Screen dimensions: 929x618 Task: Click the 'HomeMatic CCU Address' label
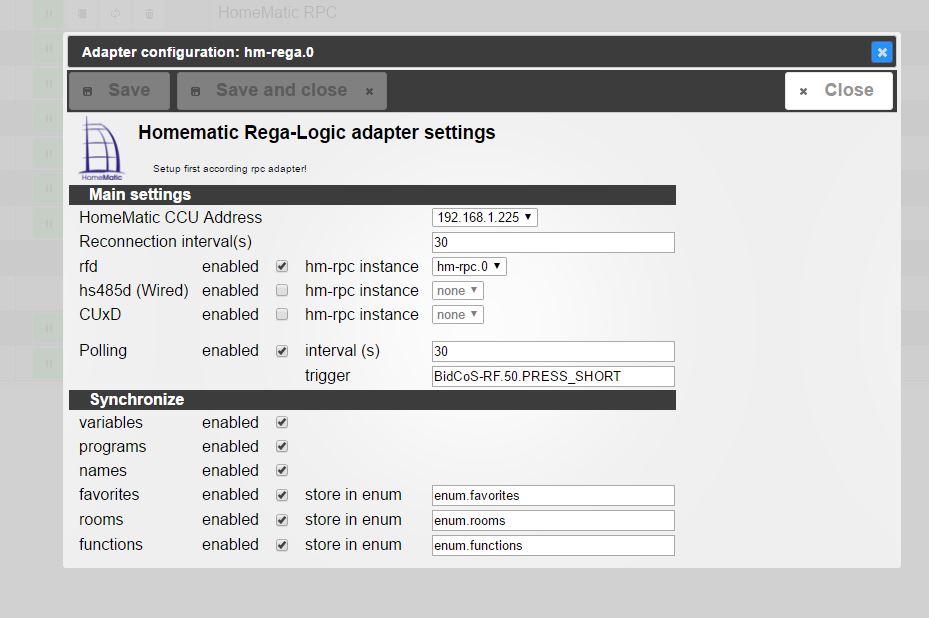(x=171, y=217)
